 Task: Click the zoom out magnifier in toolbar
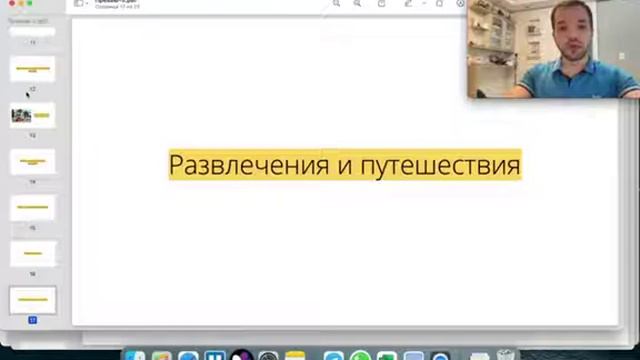(336, 3)
